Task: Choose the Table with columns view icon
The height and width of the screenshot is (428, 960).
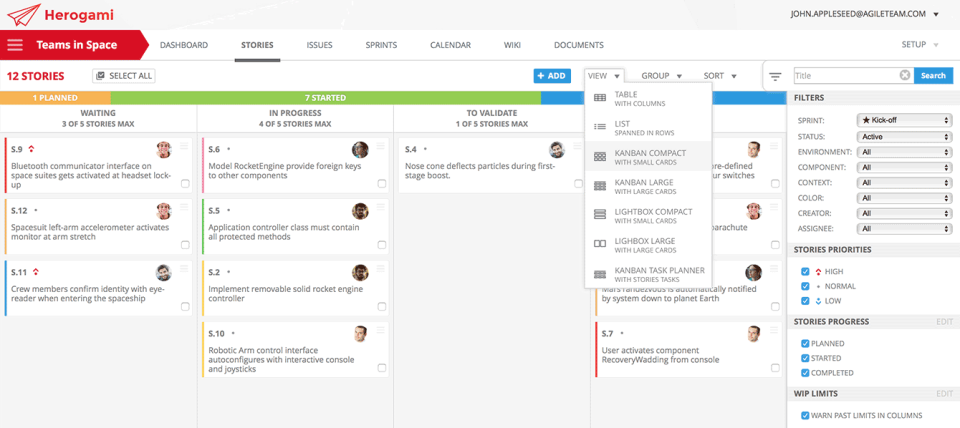Action: coord(600,98)
